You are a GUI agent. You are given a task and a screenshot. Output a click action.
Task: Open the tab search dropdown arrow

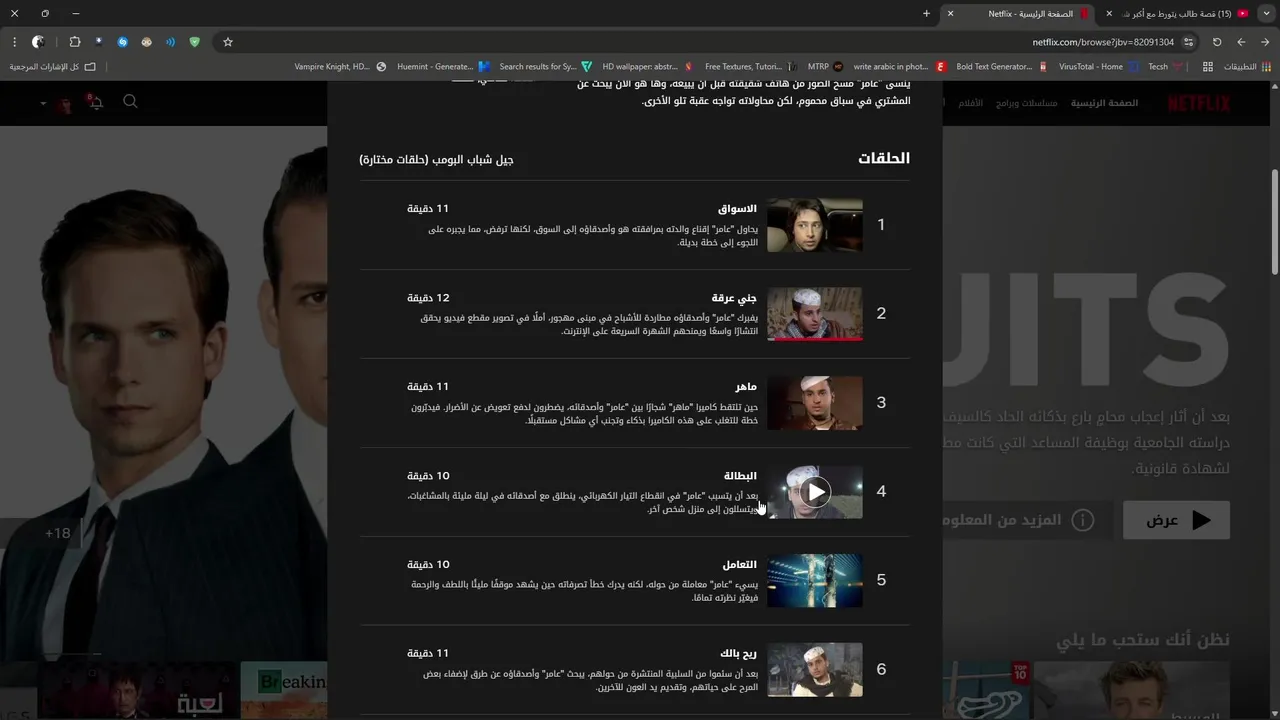point(1265,13)
